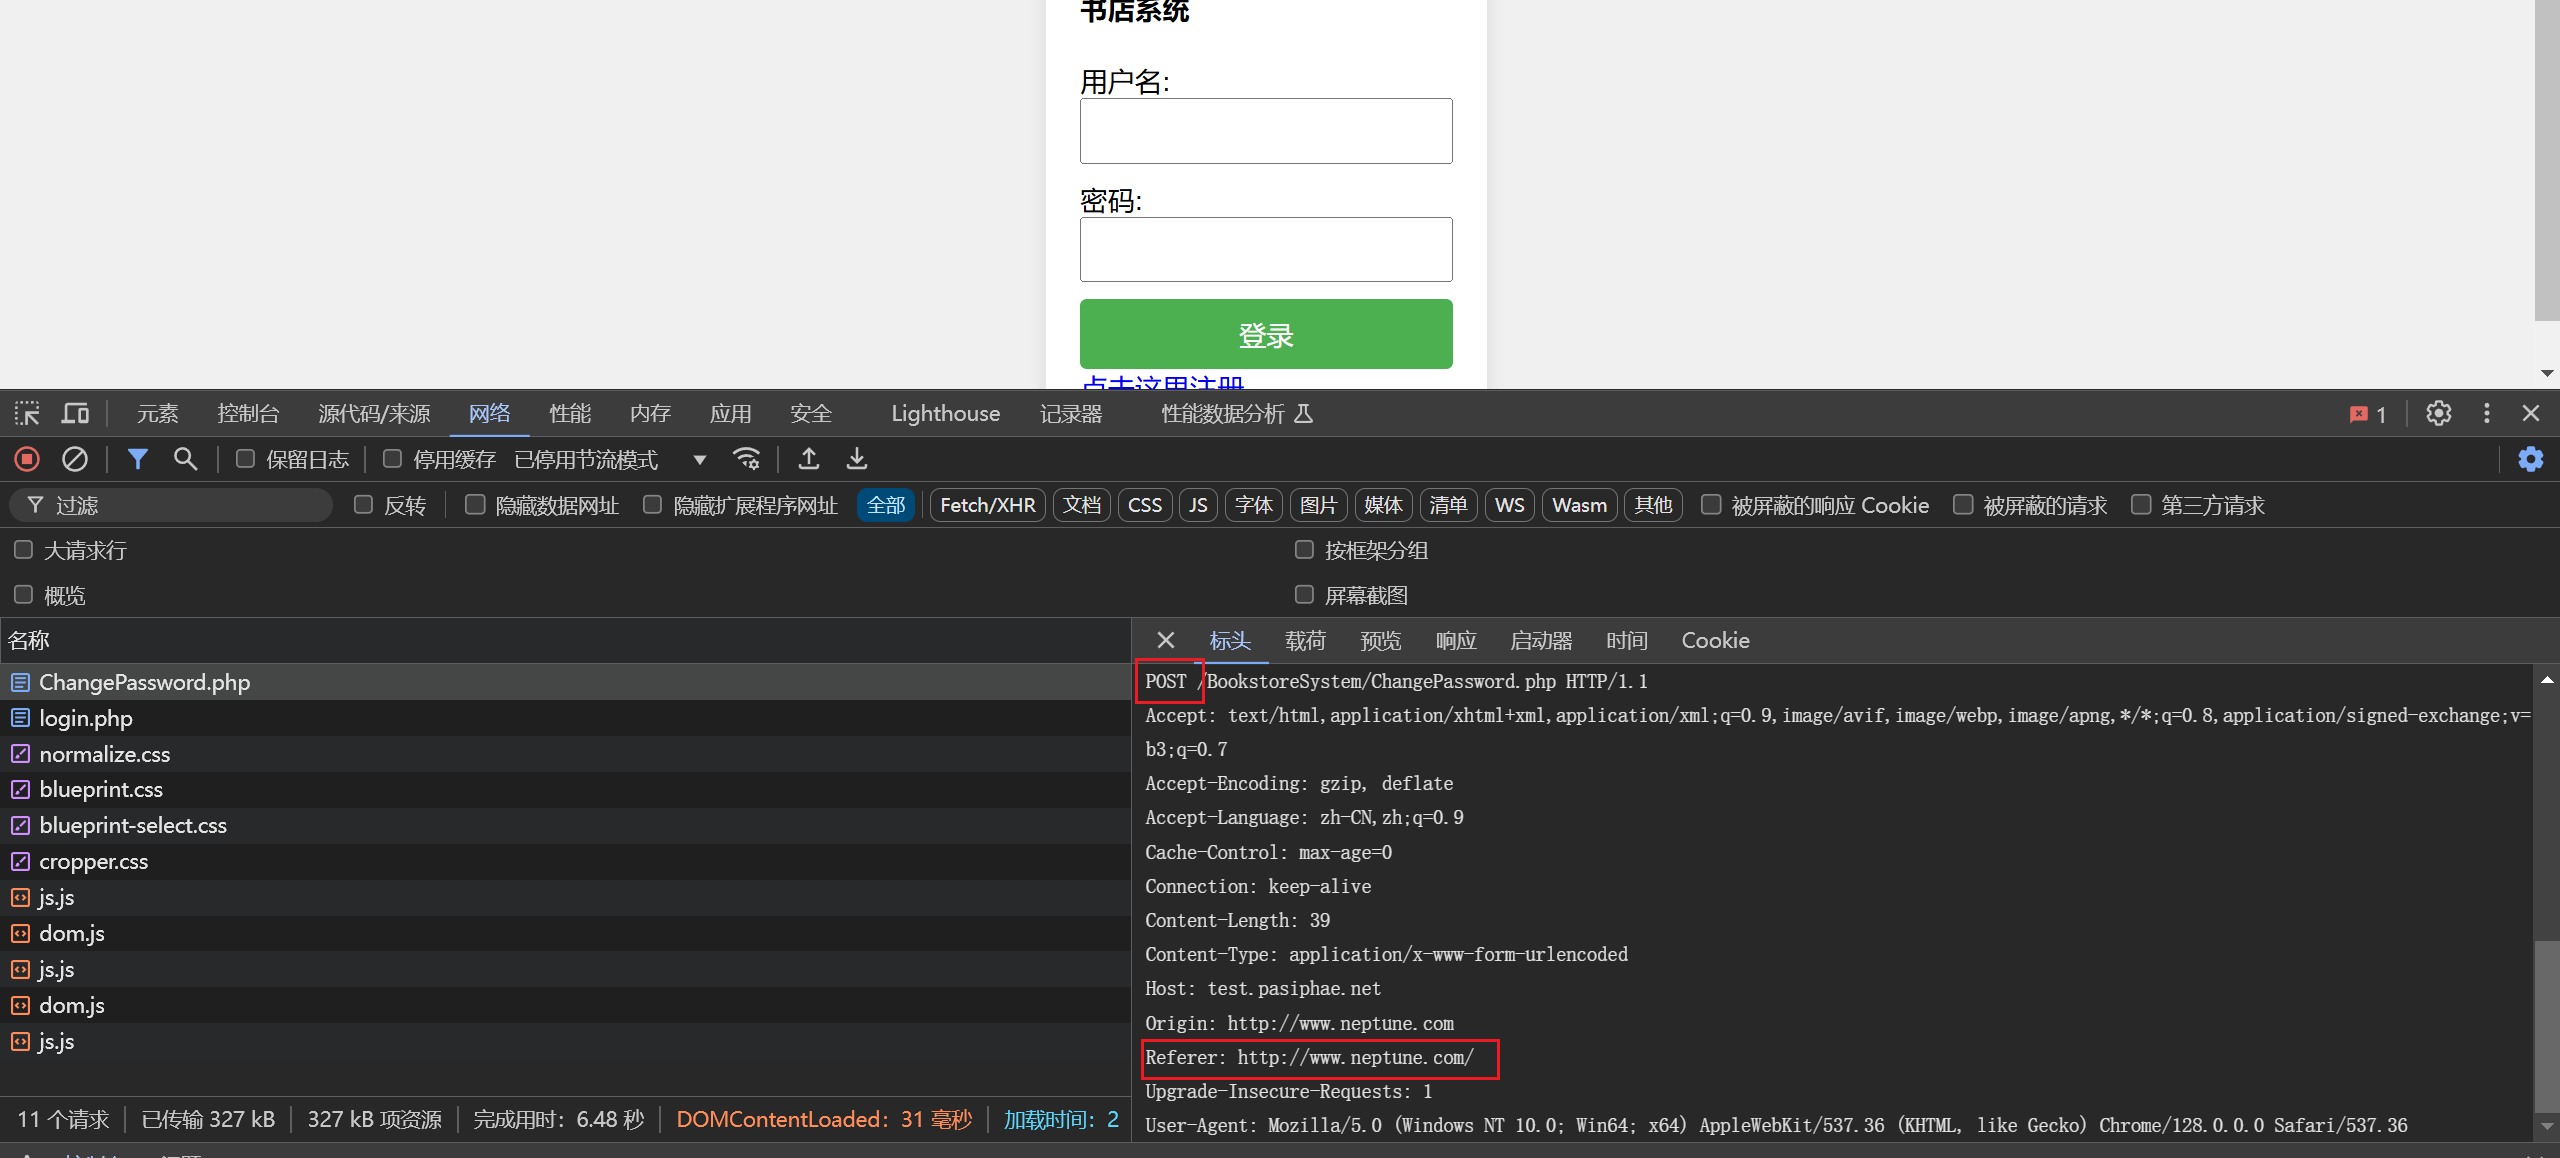Open DevTools three-dot menu

[2487, 413]
